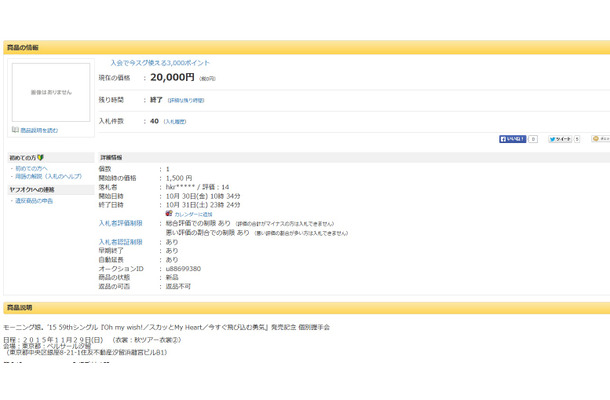Click the magnifier icon beside 商品説明を読む
Image resolution: width=610 pixels, height=400 pixels.
(x=15, y=130)
